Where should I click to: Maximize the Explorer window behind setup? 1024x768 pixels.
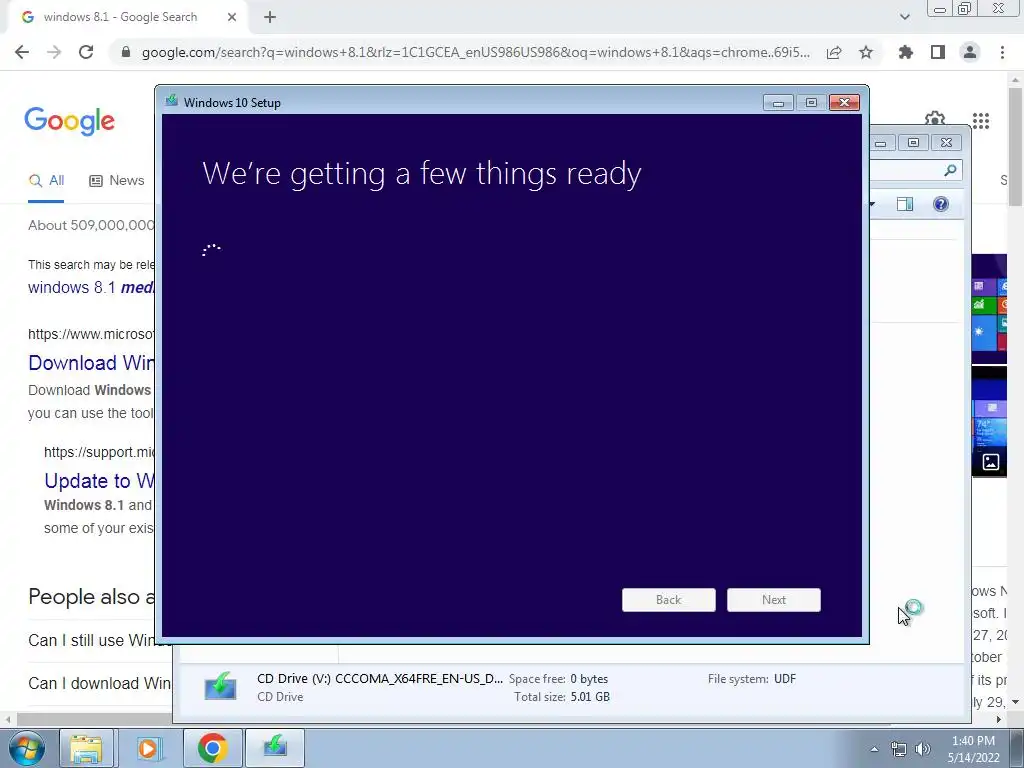[x=913, y=142]
